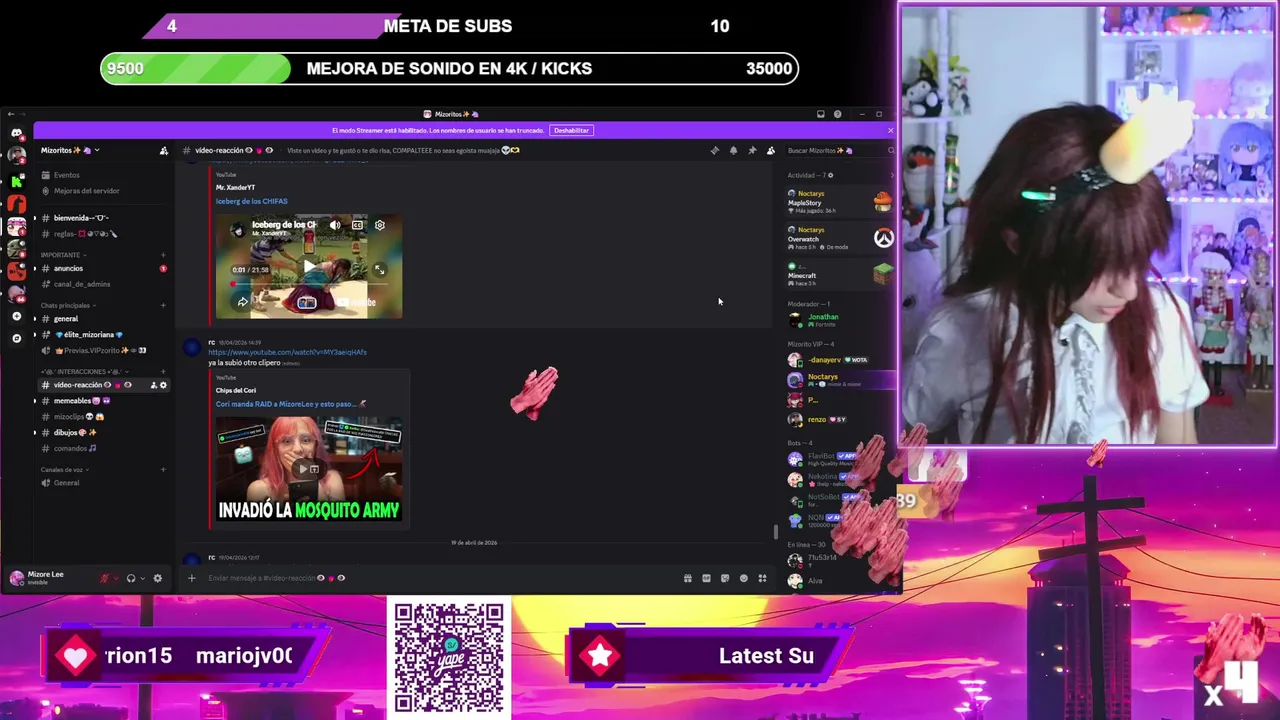The height and width of the screenshot is (720, 1280).
Task: Show pinned messages pin icon
Action: 752,151
